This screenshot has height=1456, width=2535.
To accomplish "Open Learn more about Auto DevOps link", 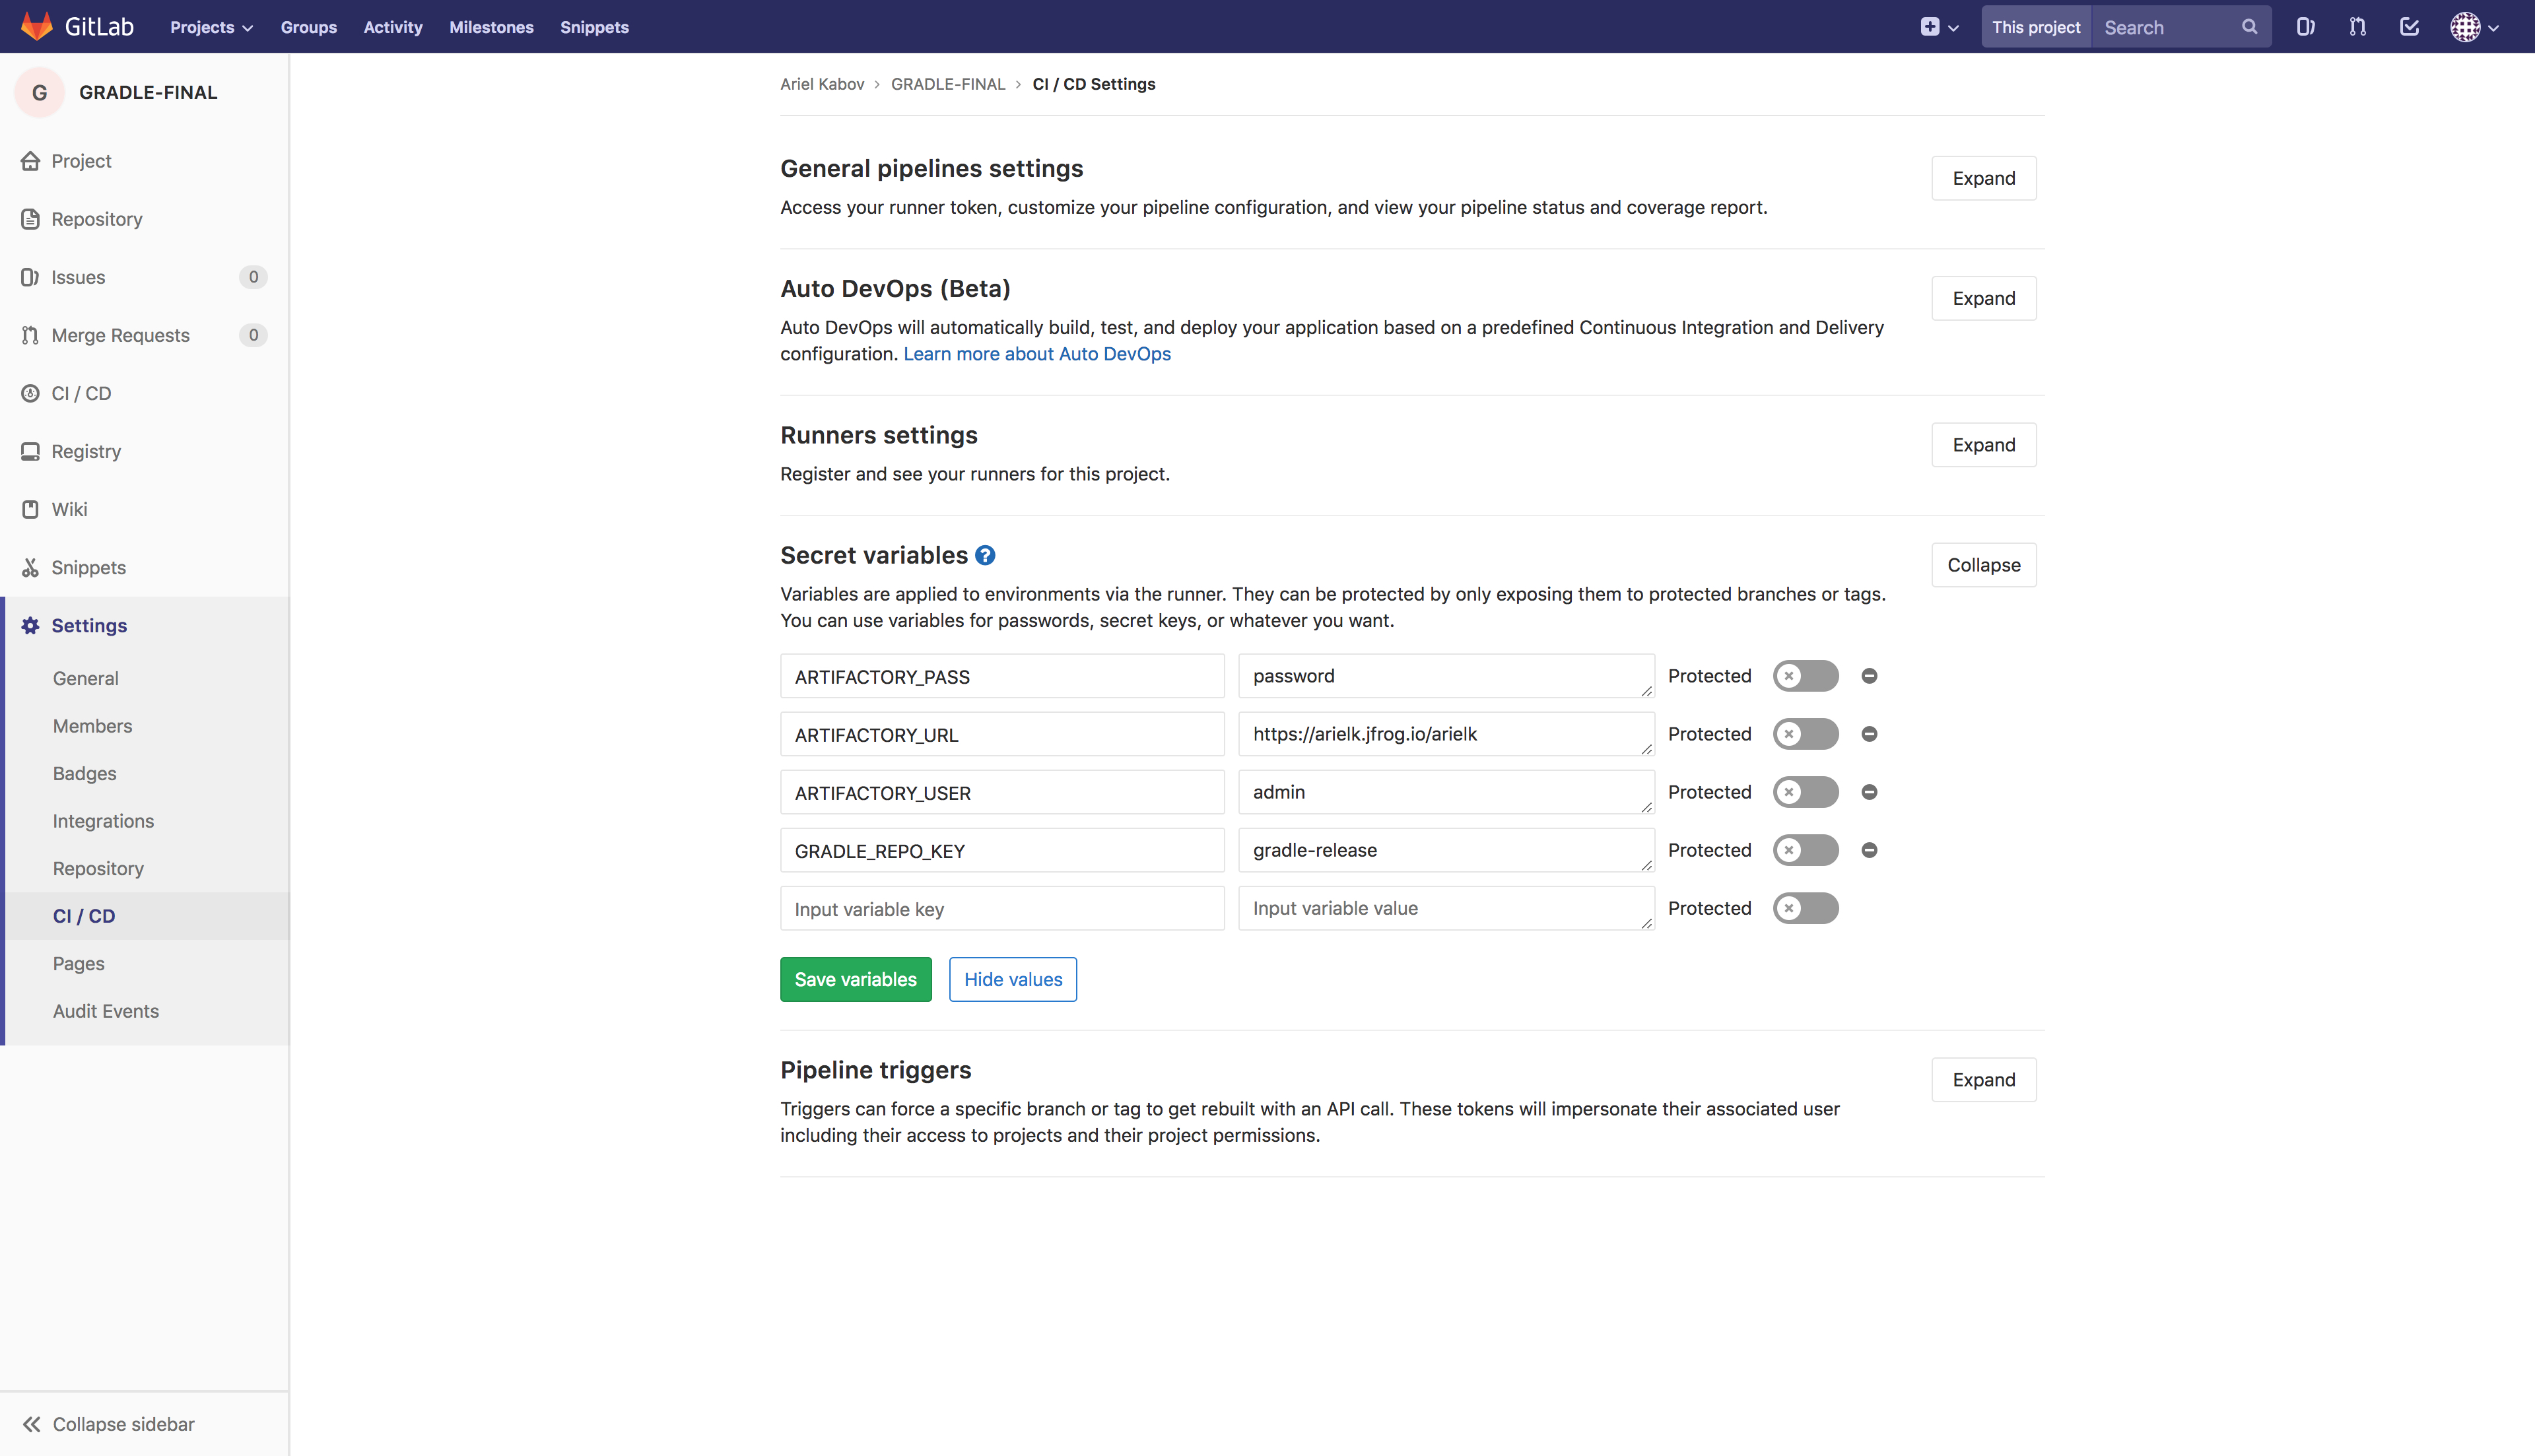I will (x=1037, y=354).
